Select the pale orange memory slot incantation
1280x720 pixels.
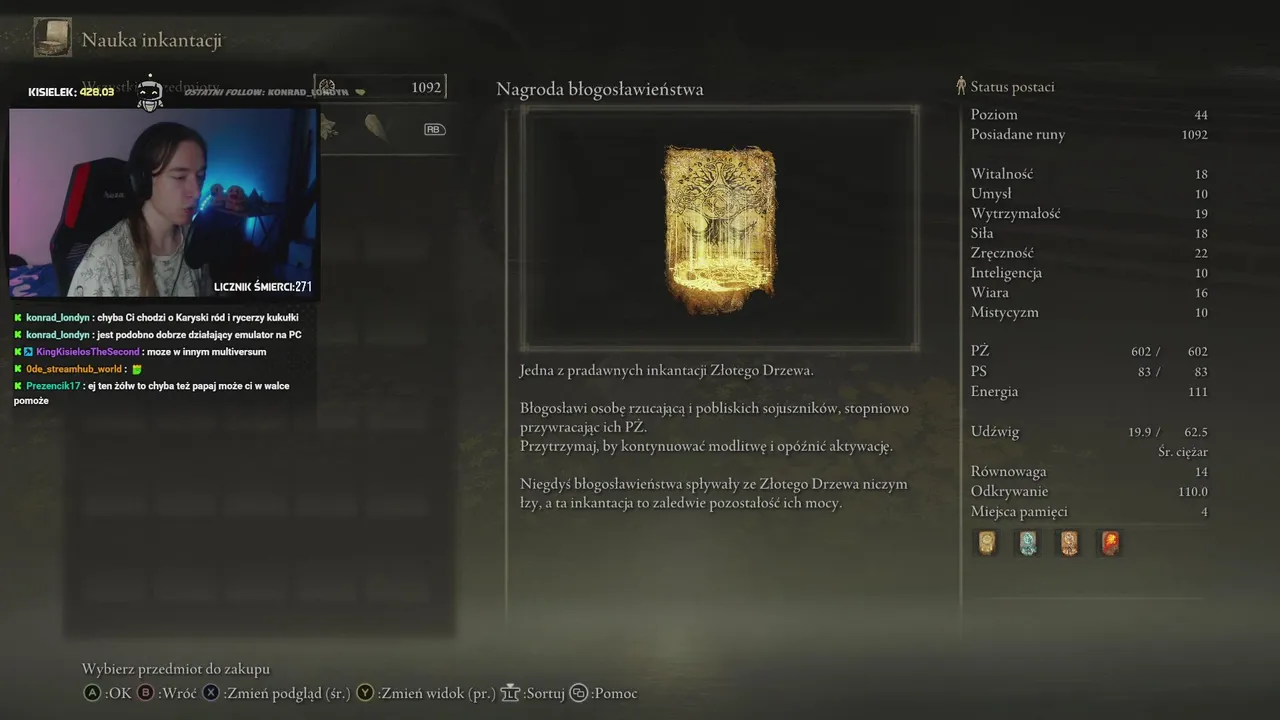(1069, 543)
